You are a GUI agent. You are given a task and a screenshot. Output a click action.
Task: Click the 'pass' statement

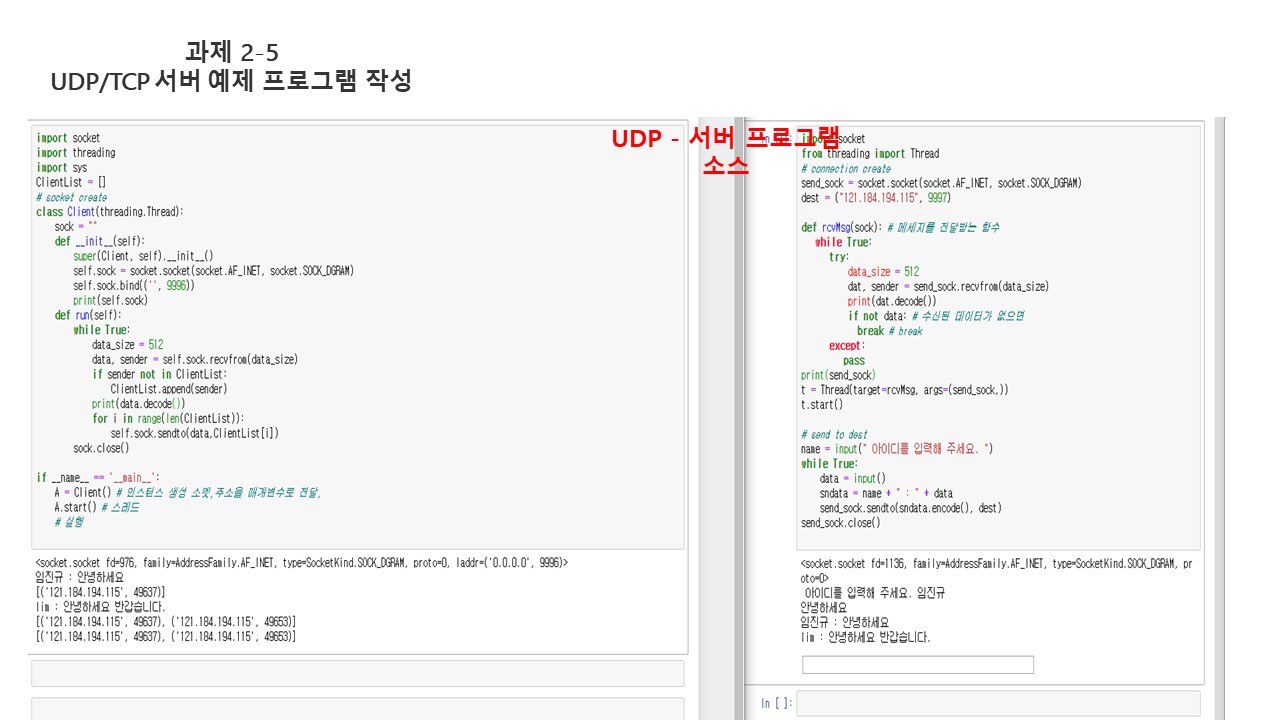coord(854,361)
